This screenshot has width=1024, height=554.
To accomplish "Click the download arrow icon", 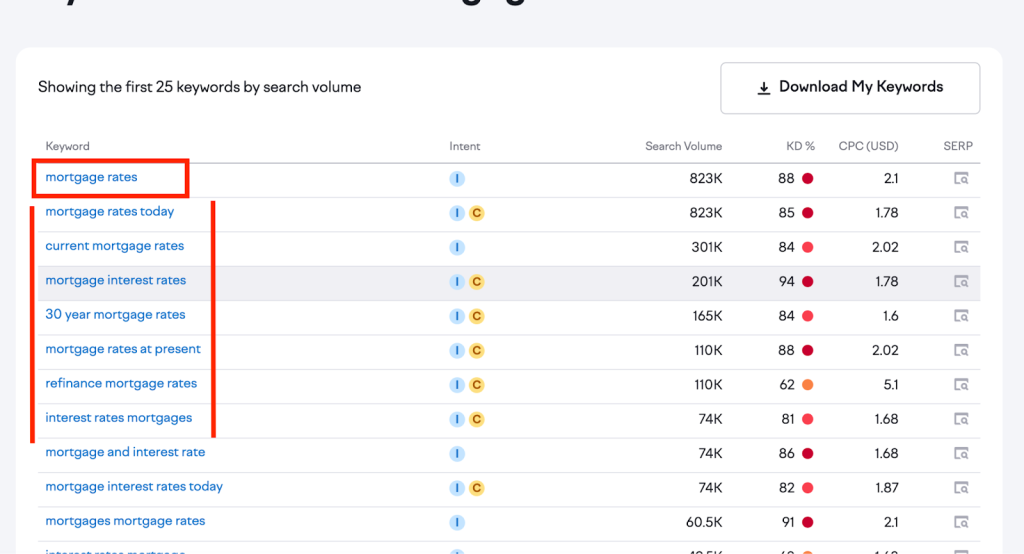I will tap(764, 88).
